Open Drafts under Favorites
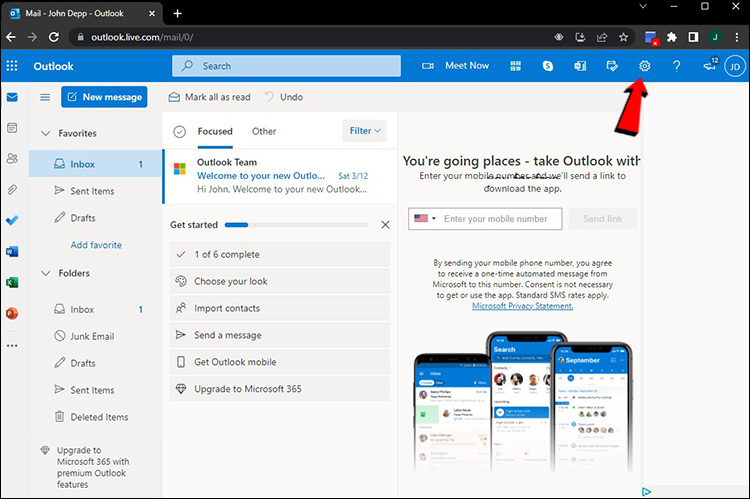This screenshot has width=750, height=499. [x=96, y=218]
